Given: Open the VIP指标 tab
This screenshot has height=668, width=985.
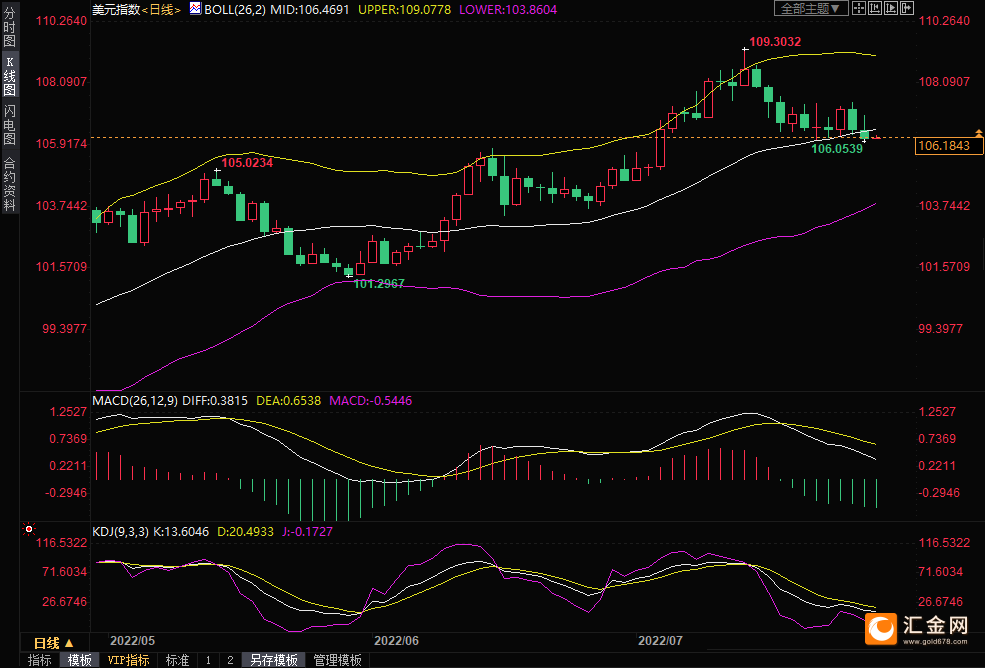Looking at the screenshot, I should pyautogui.click(x=128, y=660).
